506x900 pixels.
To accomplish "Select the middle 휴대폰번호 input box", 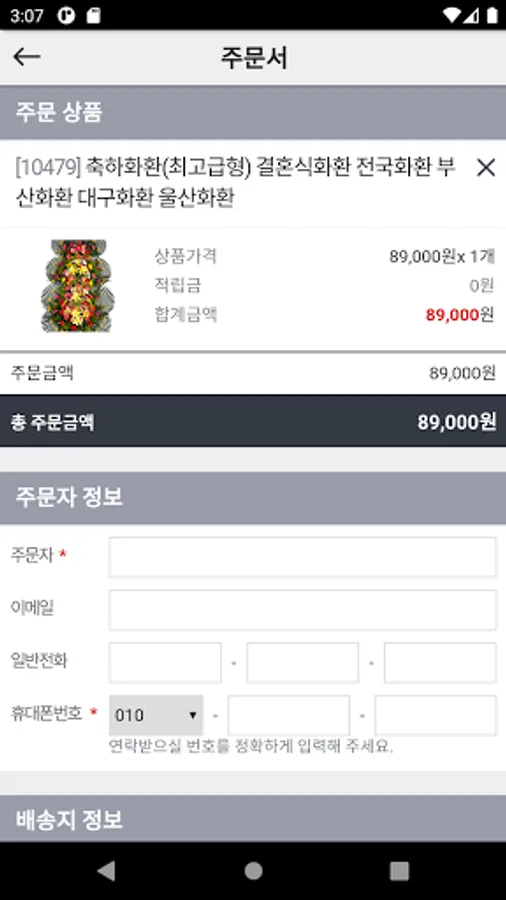I will tap(289, 715).
